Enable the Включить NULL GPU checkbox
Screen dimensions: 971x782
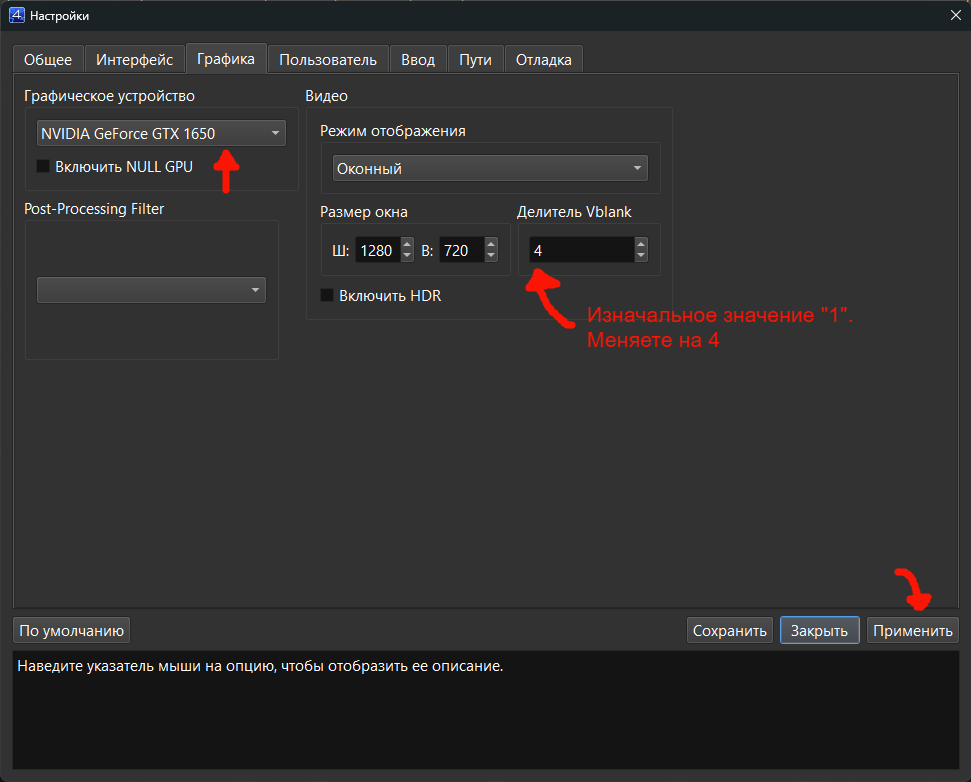[x=43, y=166]
